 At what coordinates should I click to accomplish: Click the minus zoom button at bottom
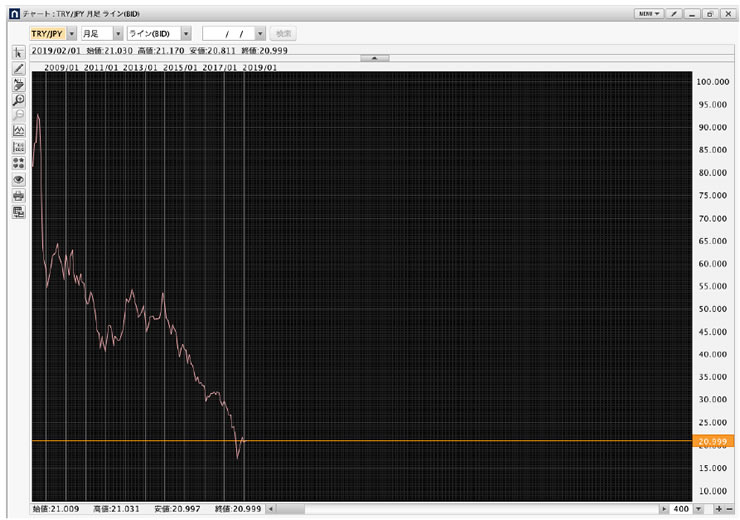pos(730,509)
